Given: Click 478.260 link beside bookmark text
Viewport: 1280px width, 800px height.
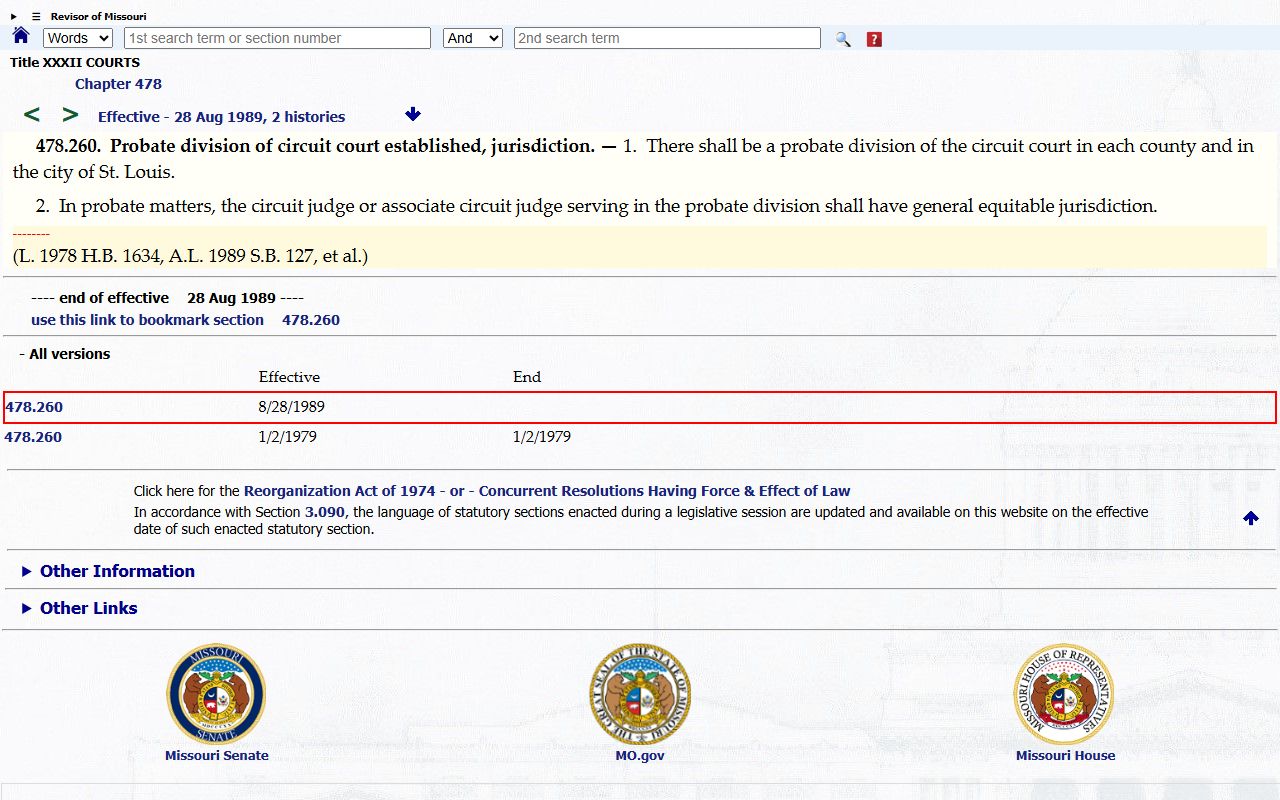Looking at the screenshot, I should click(311, 320).
